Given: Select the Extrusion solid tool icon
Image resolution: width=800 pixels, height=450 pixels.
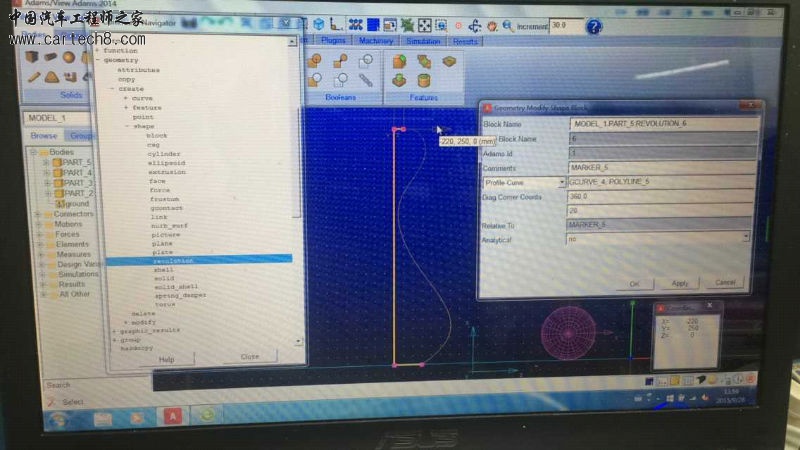Looking at the screenshot, I should click(70, 77).
